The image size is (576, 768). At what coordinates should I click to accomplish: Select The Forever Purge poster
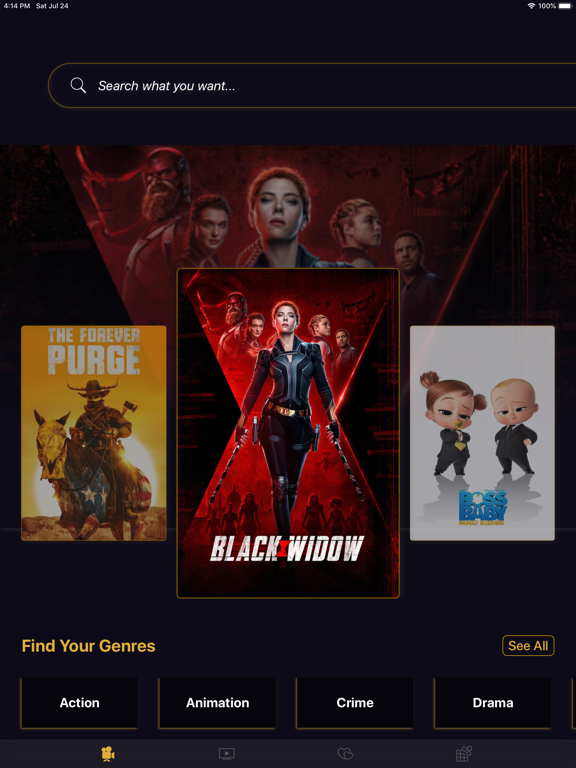(94, 433)
